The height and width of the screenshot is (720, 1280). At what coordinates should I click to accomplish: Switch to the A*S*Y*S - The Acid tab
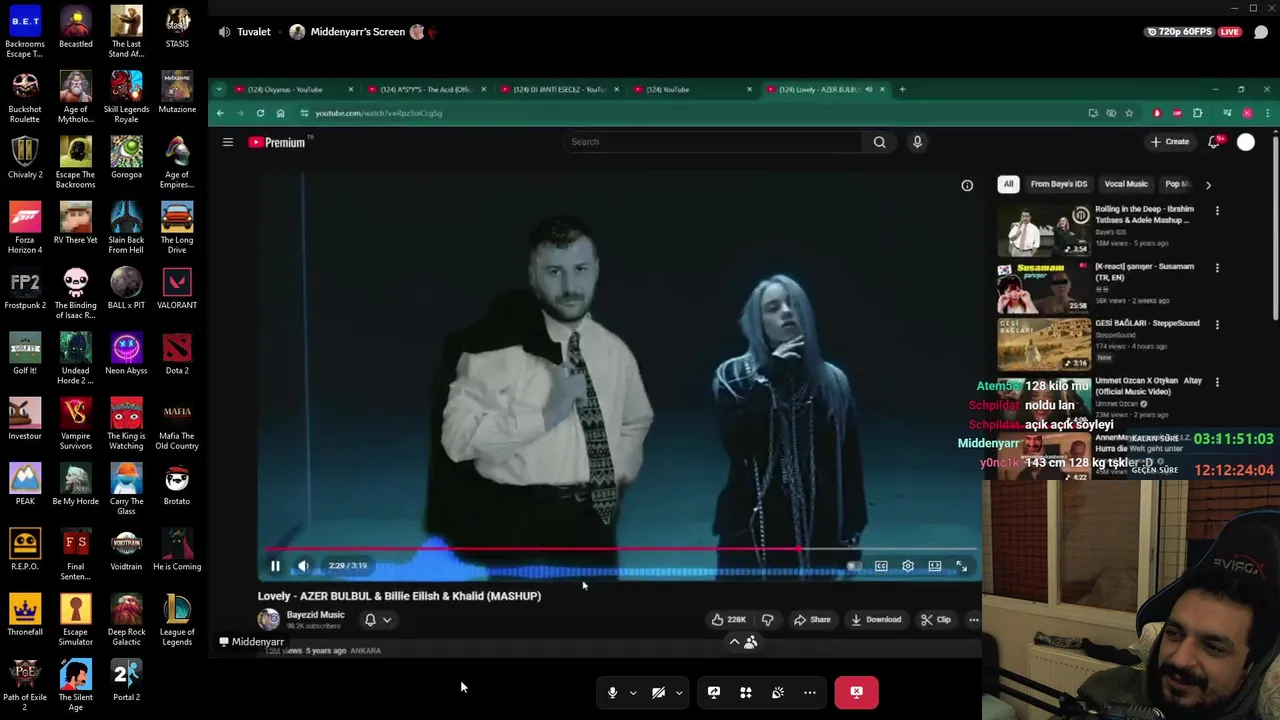426,90
